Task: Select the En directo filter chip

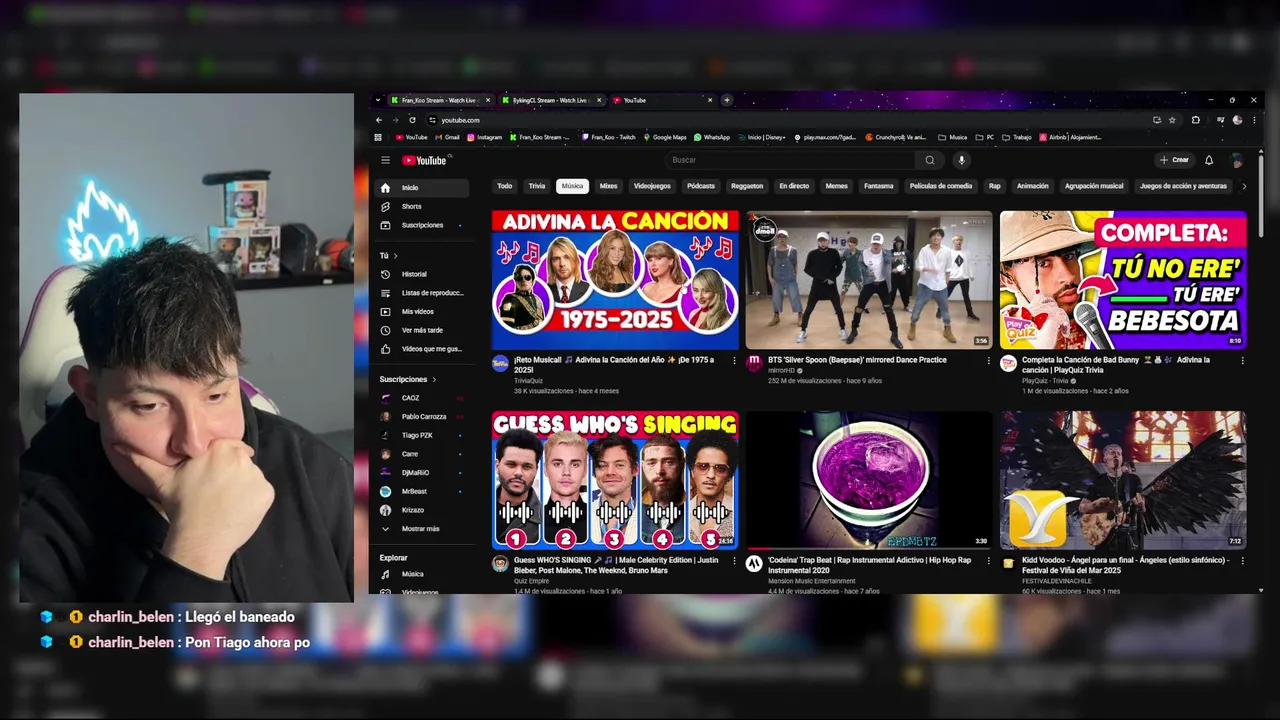Action: 794,186
